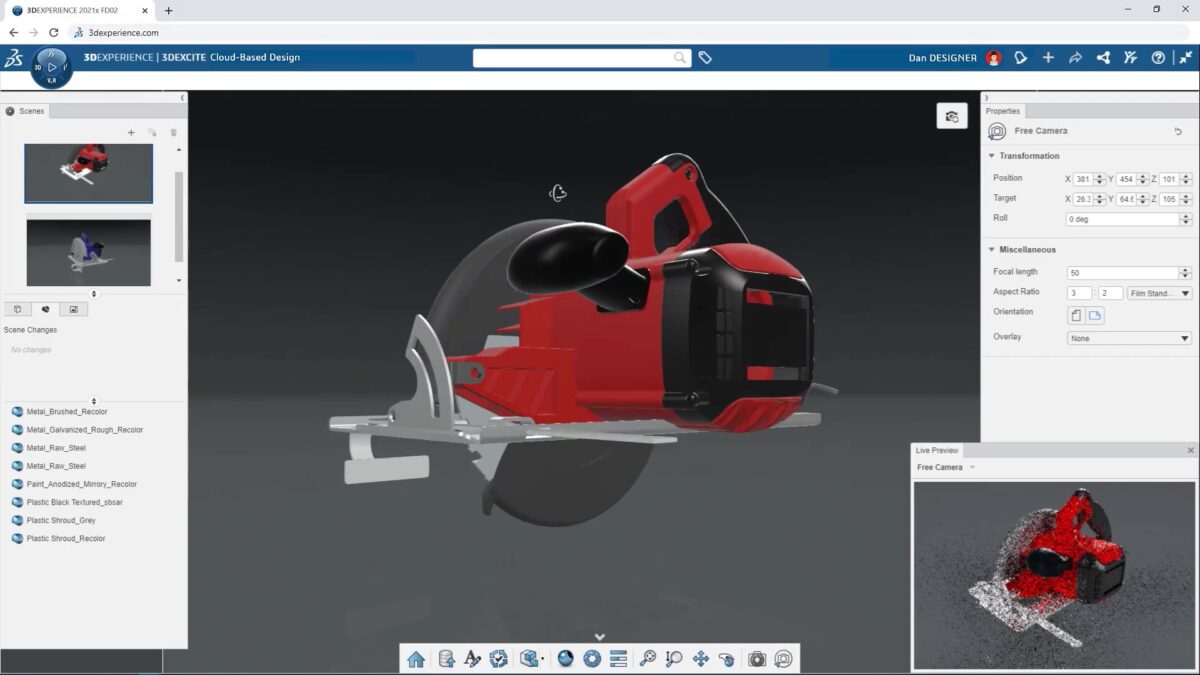
Task: Set orientation to landscape
Action: pyautogui.click(x=1095, y=315)
